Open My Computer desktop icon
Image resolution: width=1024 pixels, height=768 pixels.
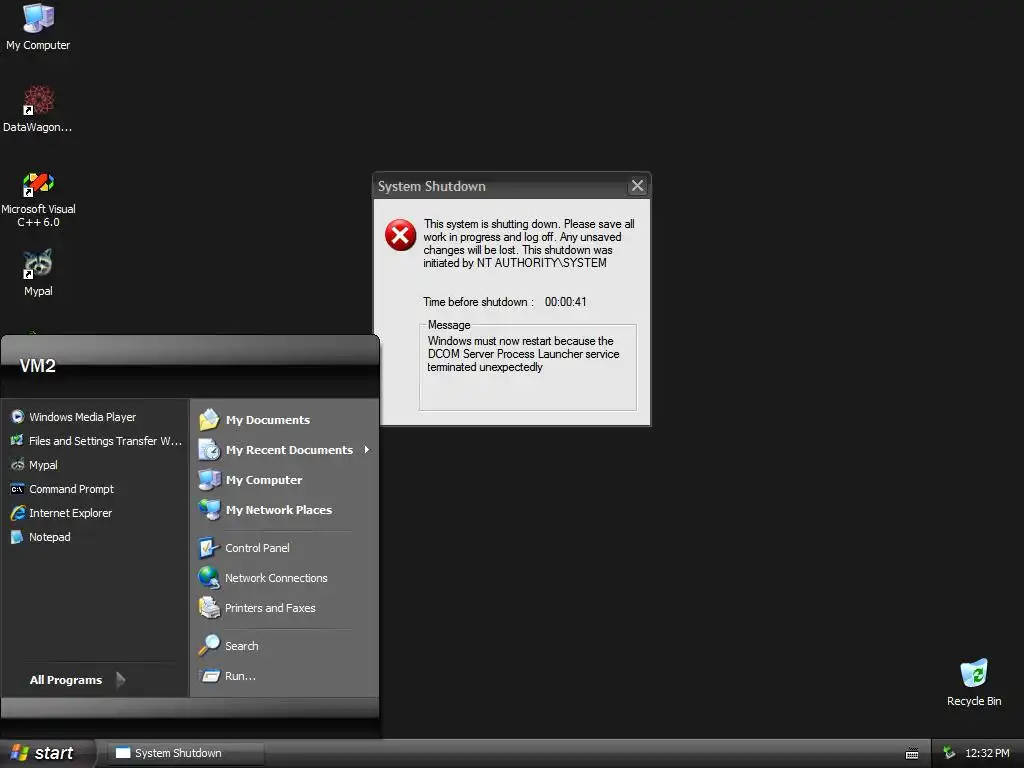point(38,27)
